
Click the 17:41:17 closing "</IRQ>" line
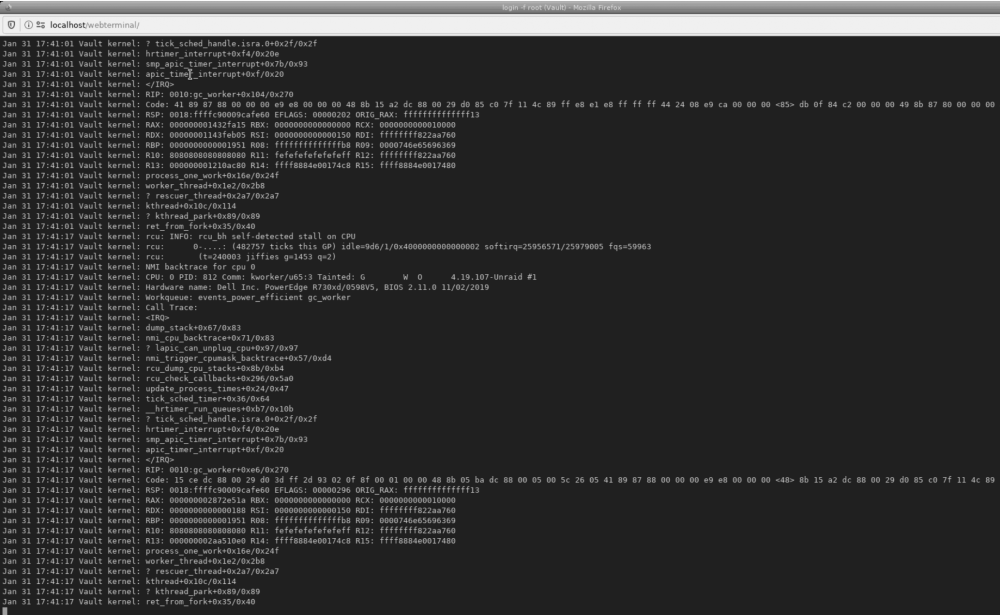[x=159, y=459]
